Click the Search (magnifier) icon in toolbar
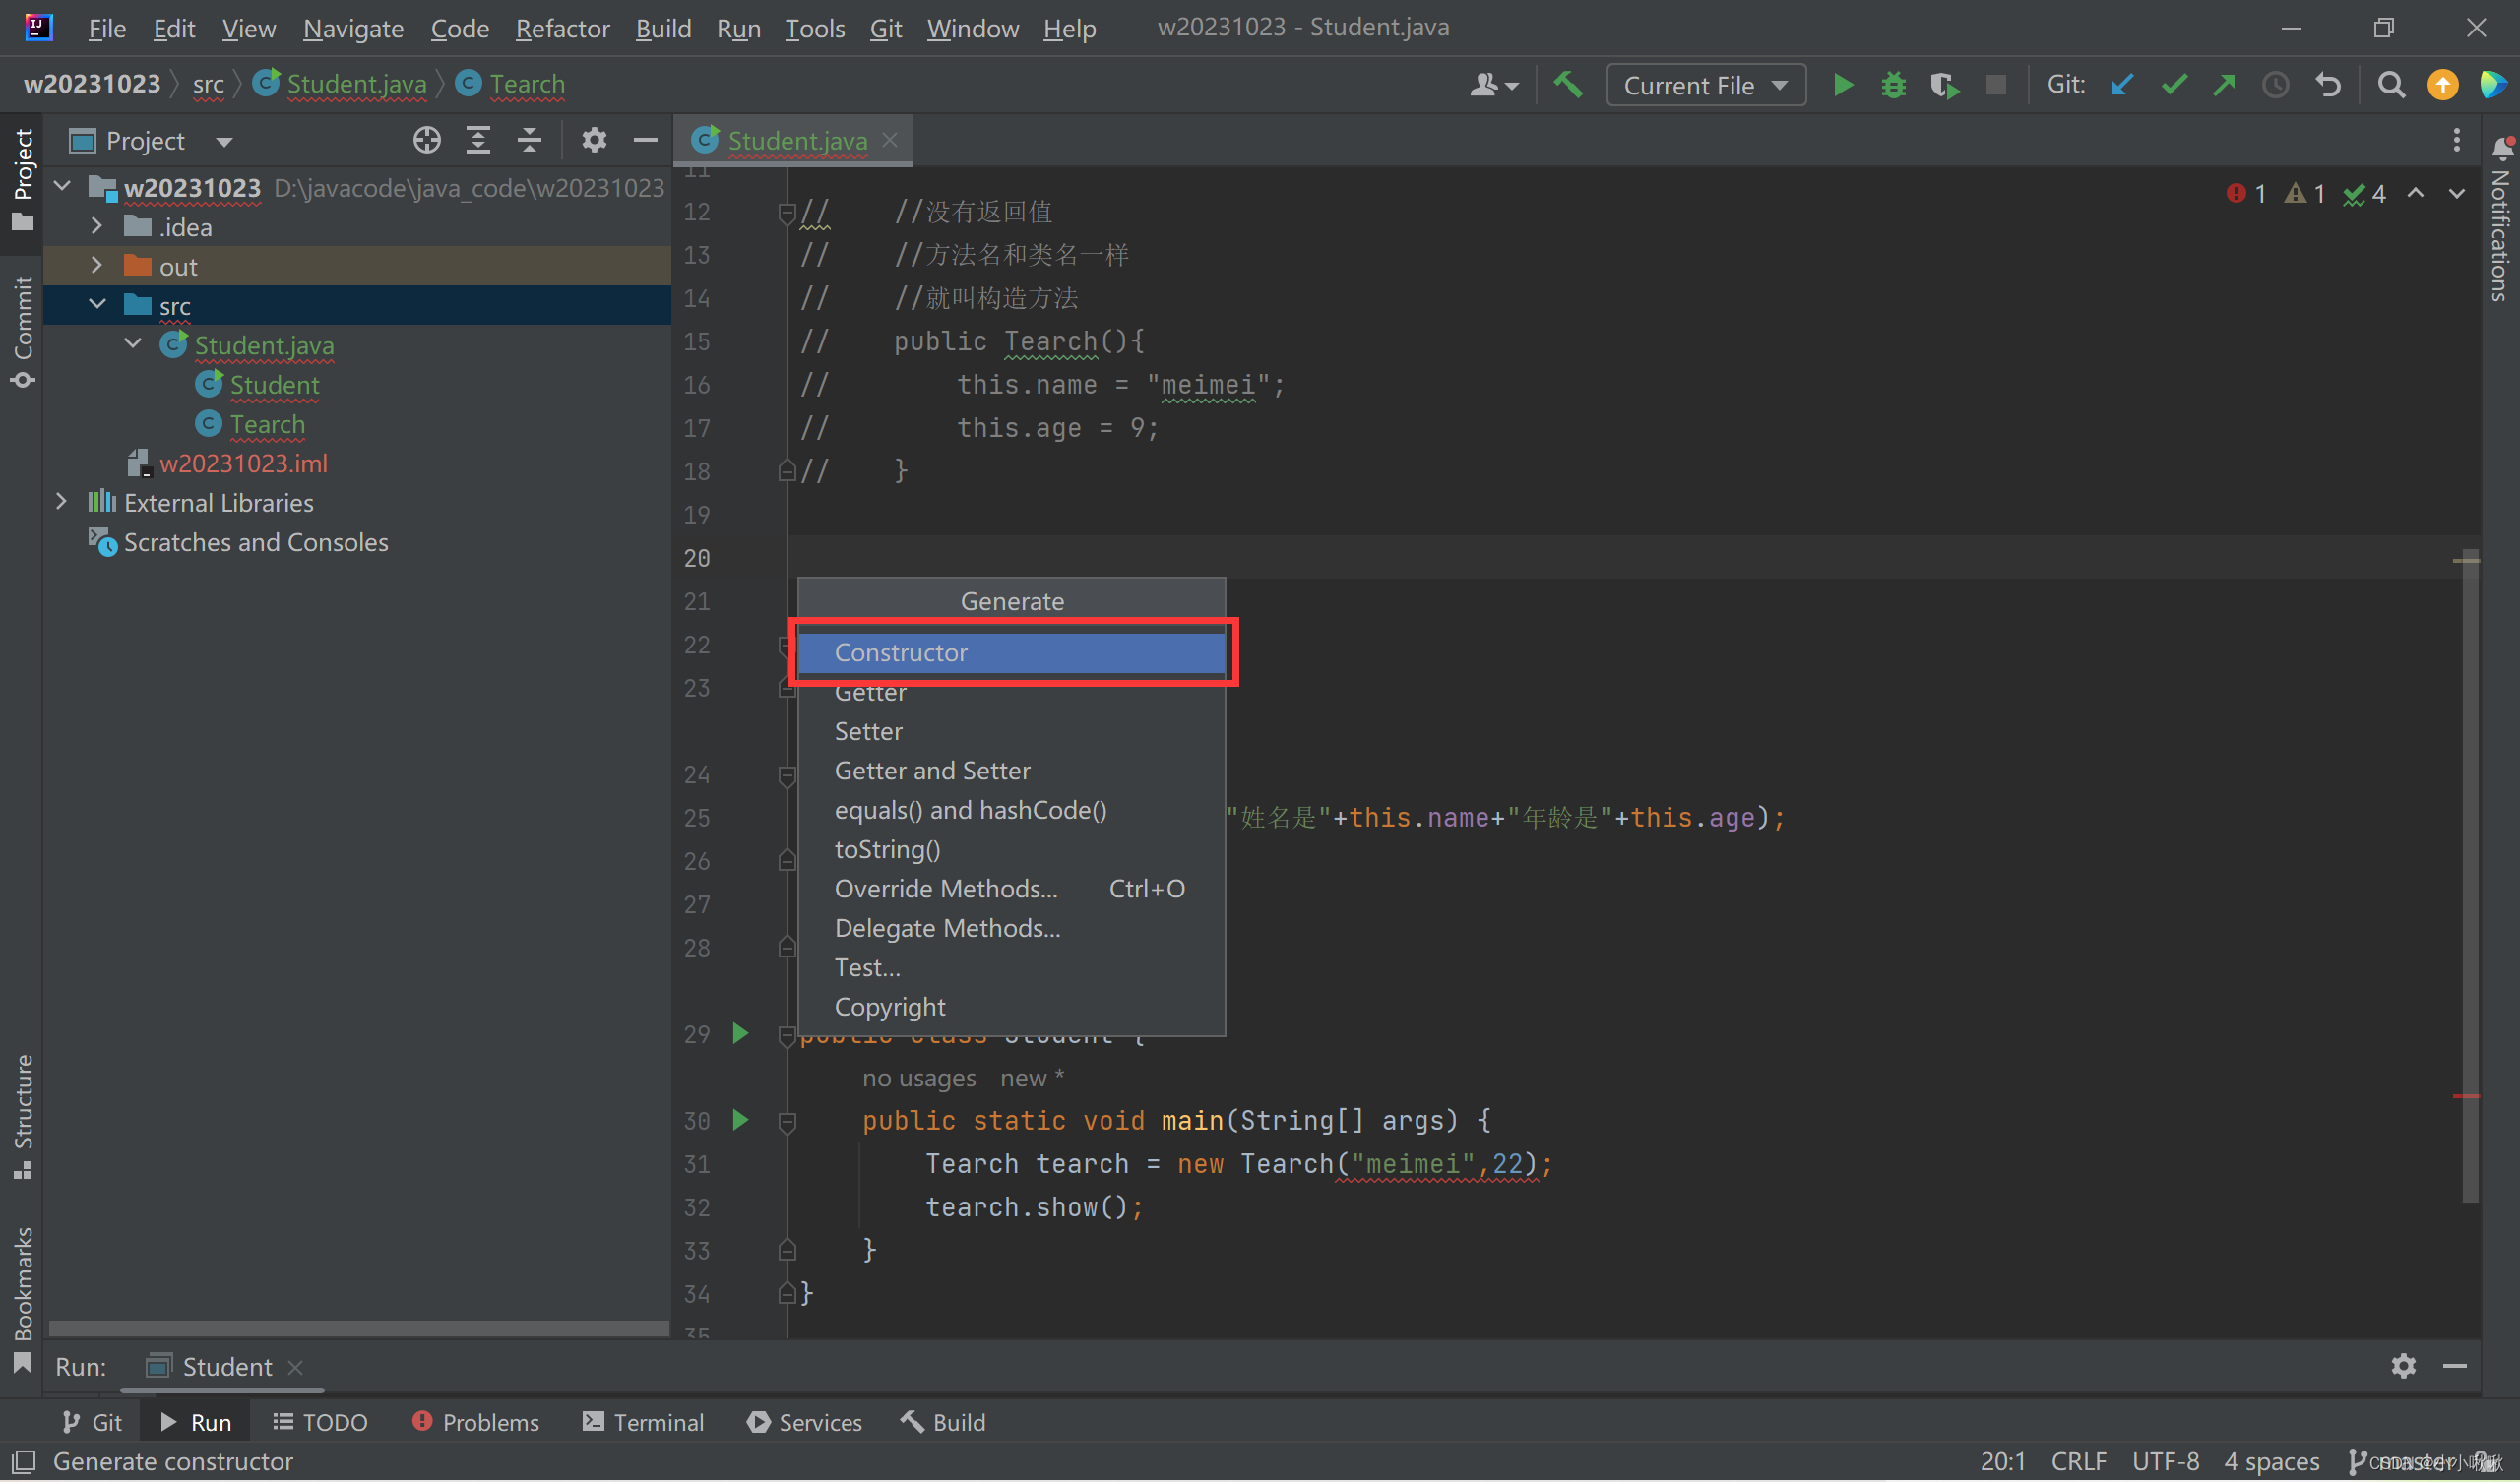The height and width of the screenshot is (1482, 2520). (2389, 83)
